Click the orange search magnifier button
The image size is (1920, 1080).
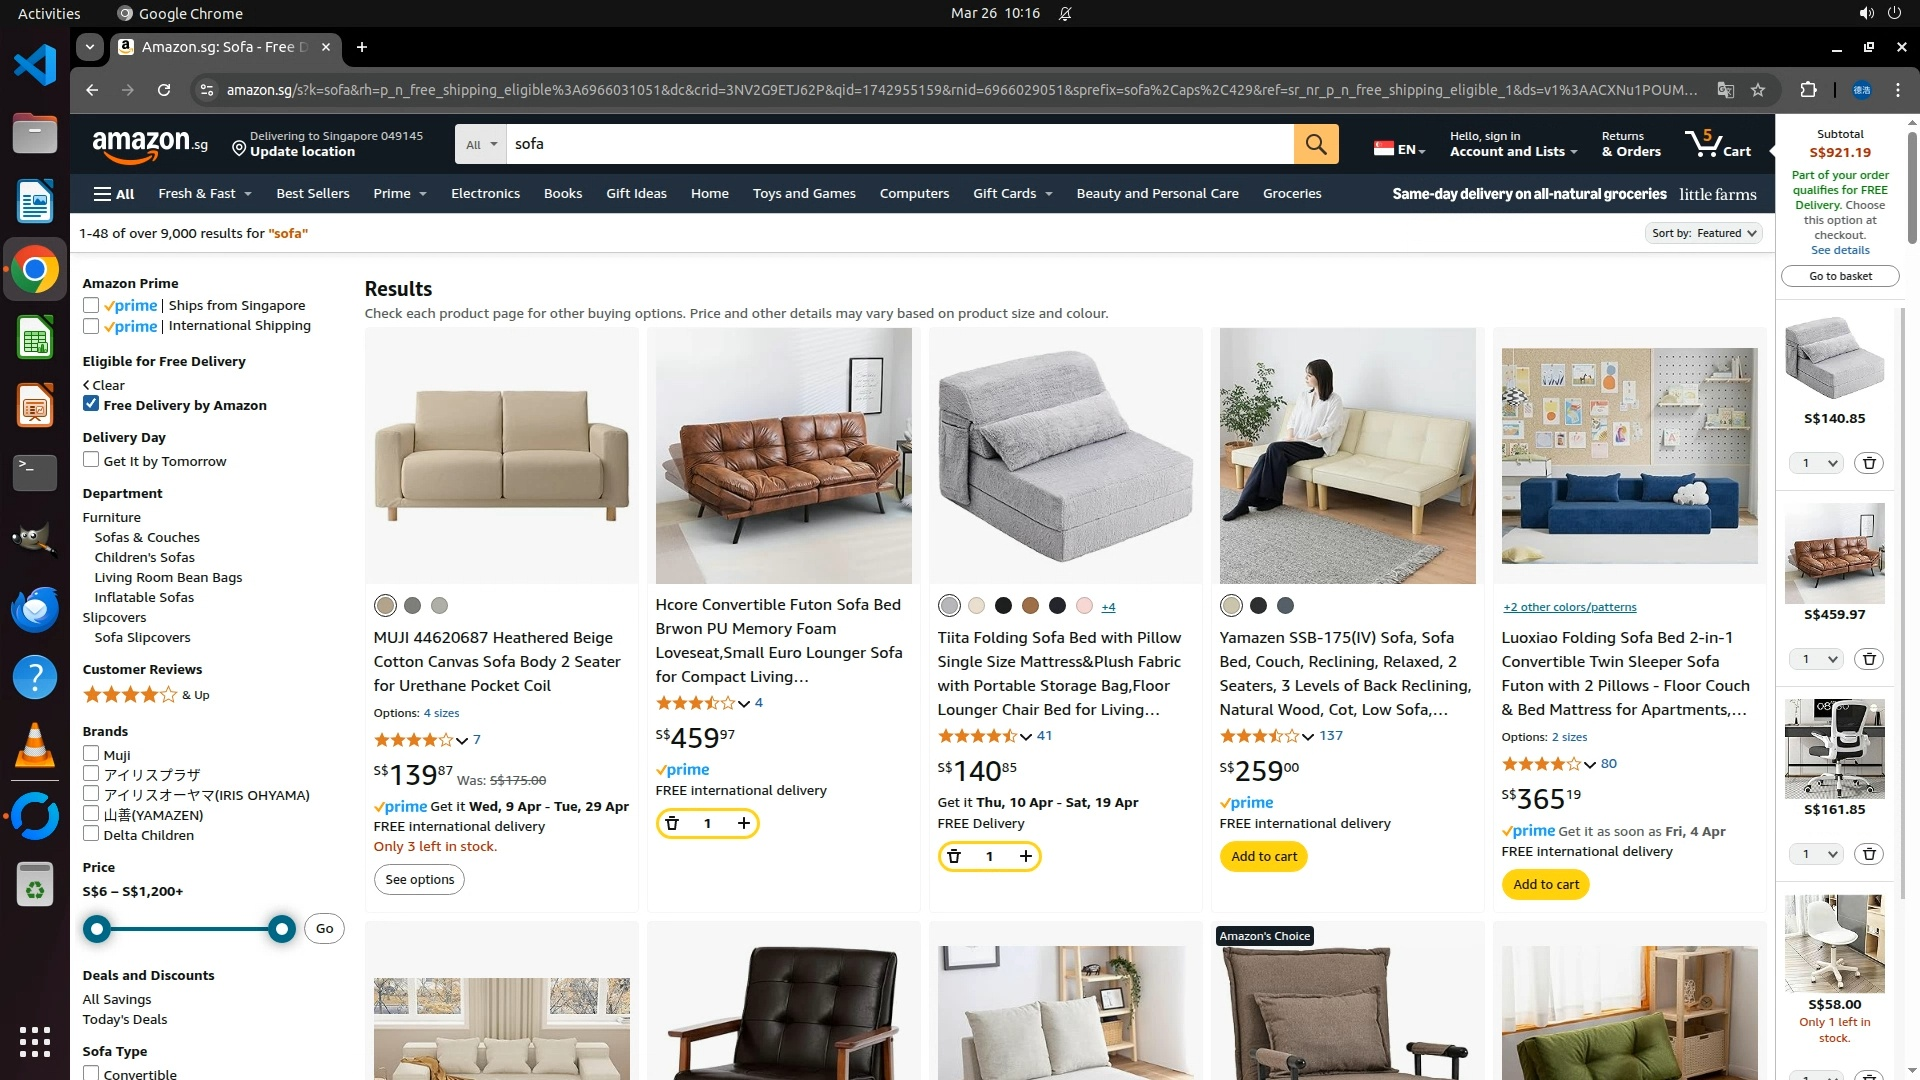click(1316, 144)
